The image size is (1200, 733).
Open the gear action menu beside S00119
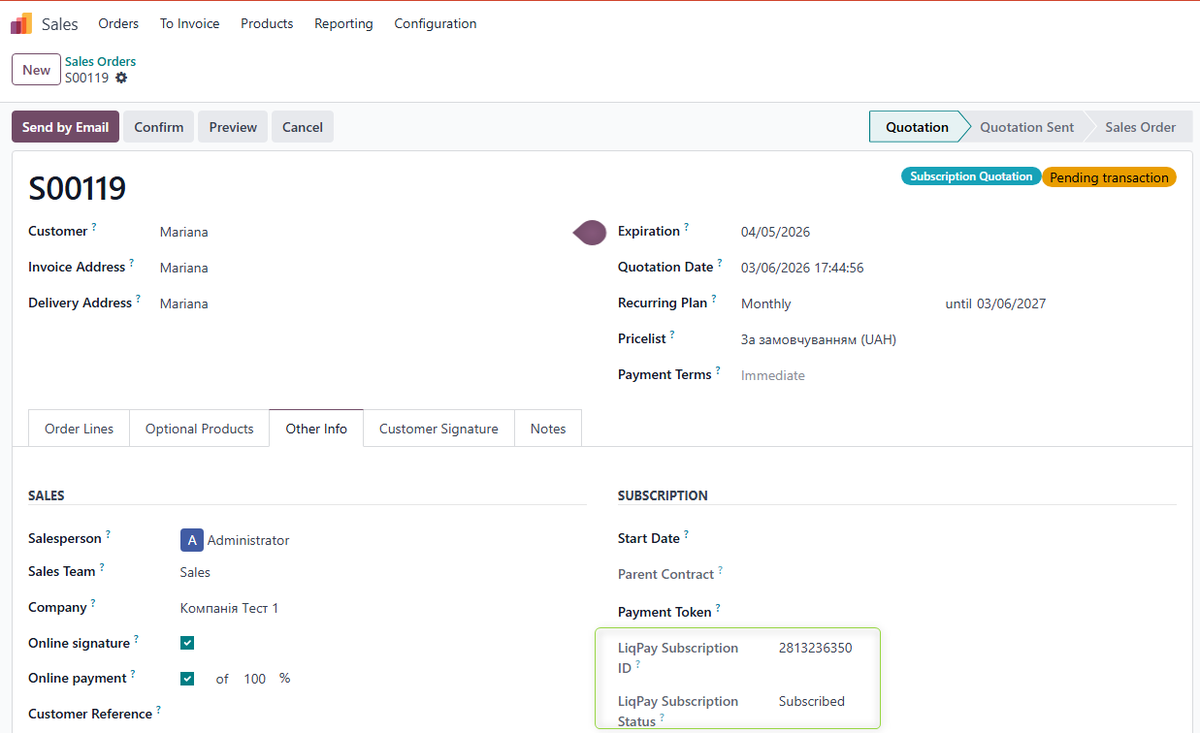click(121, 77)
